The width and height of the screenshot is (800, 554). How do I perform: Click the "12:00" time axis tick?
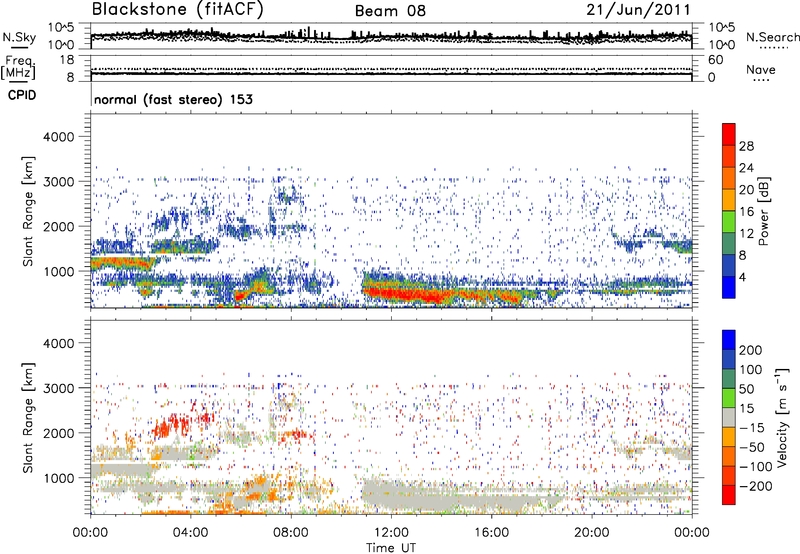(x=391, y=533)
